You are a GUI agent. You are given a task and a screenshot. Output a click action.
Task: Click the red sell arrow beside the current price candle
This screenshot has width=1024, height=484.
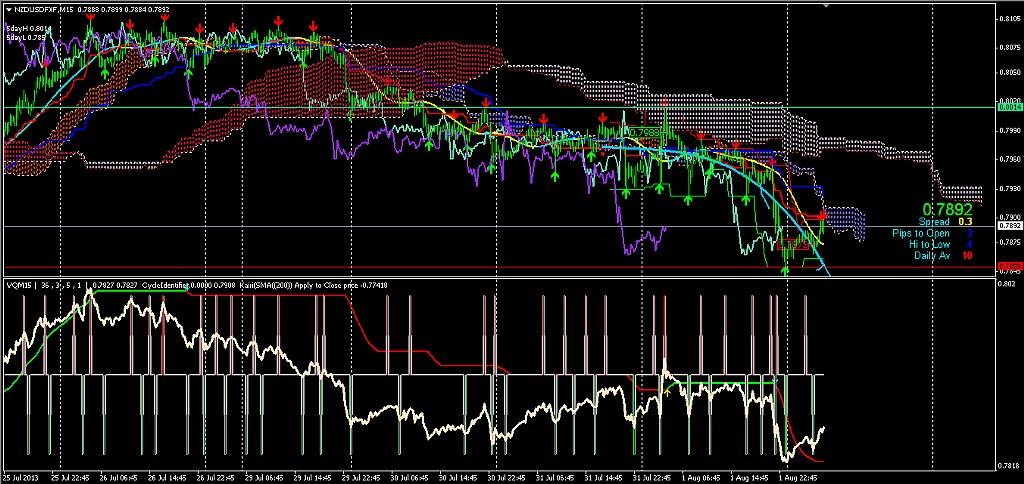pos(823,216)
